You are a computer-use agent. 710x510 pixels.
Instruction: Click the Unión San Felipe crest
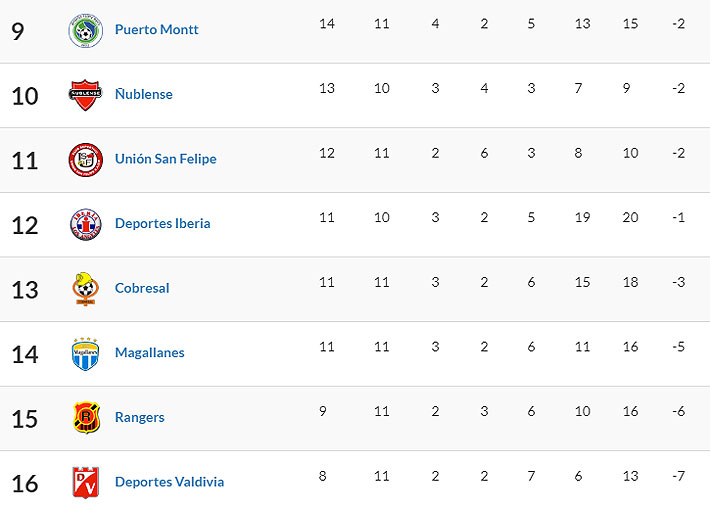pos(85,159)
